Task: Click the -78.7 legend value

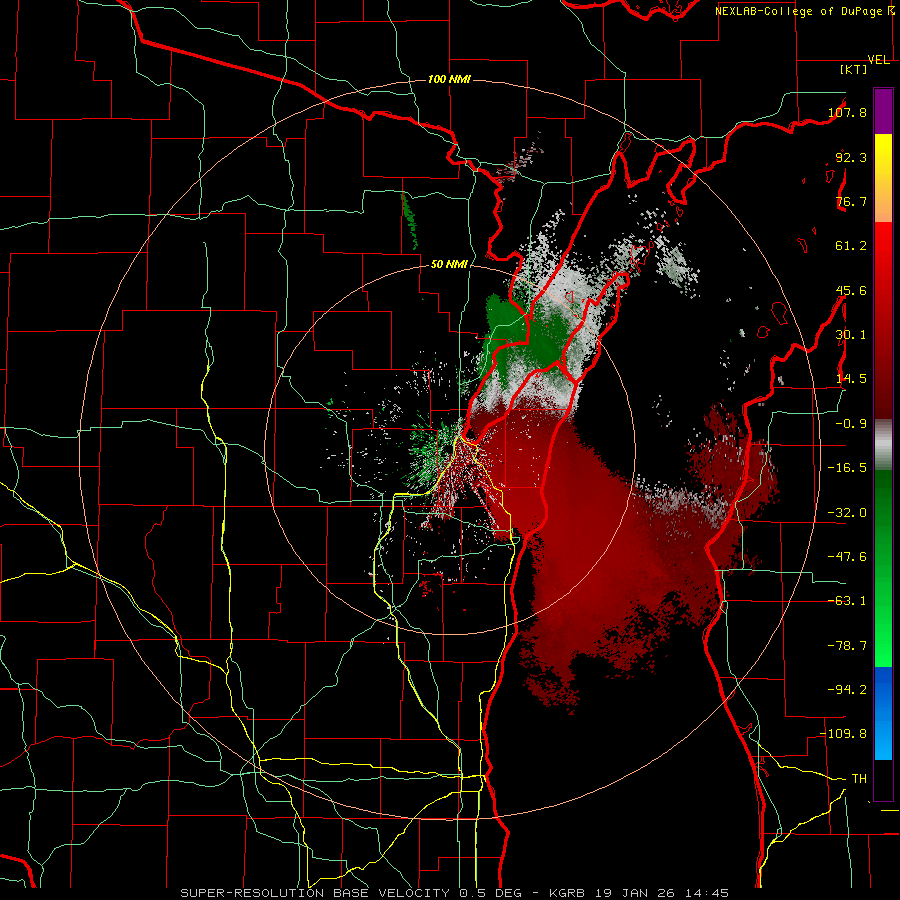Action: tap(847, 646)
